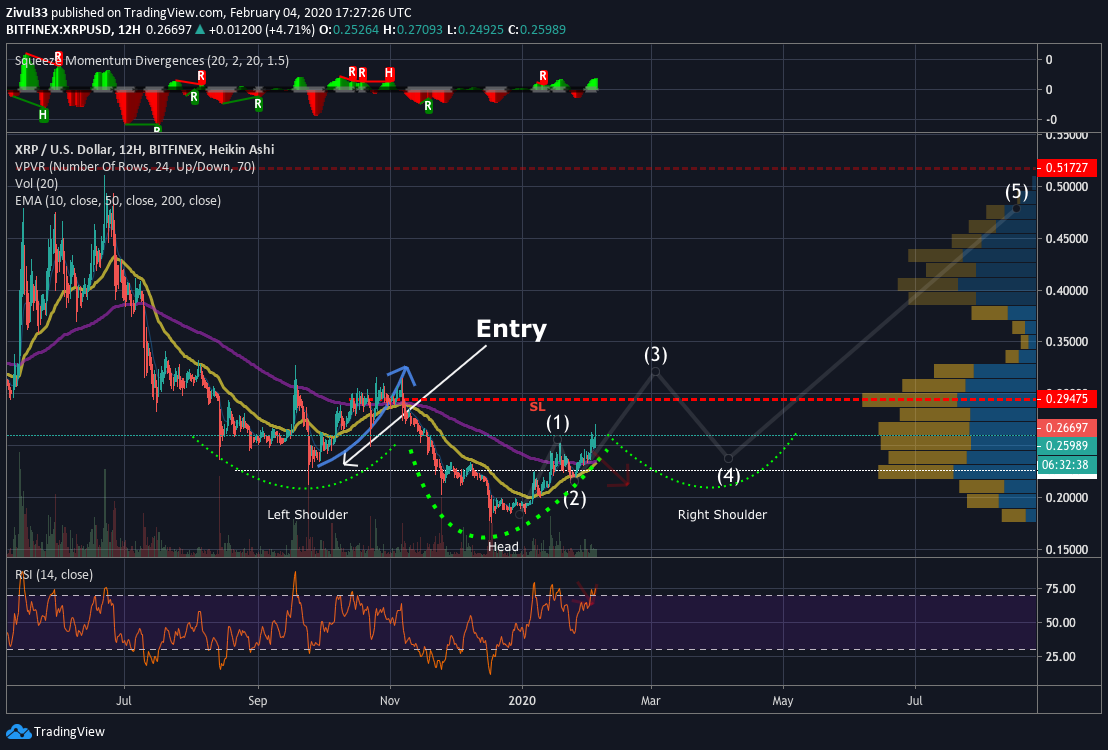Click the "Sep" time axis label
This screenshot has width=1108, height=750.
258,701
